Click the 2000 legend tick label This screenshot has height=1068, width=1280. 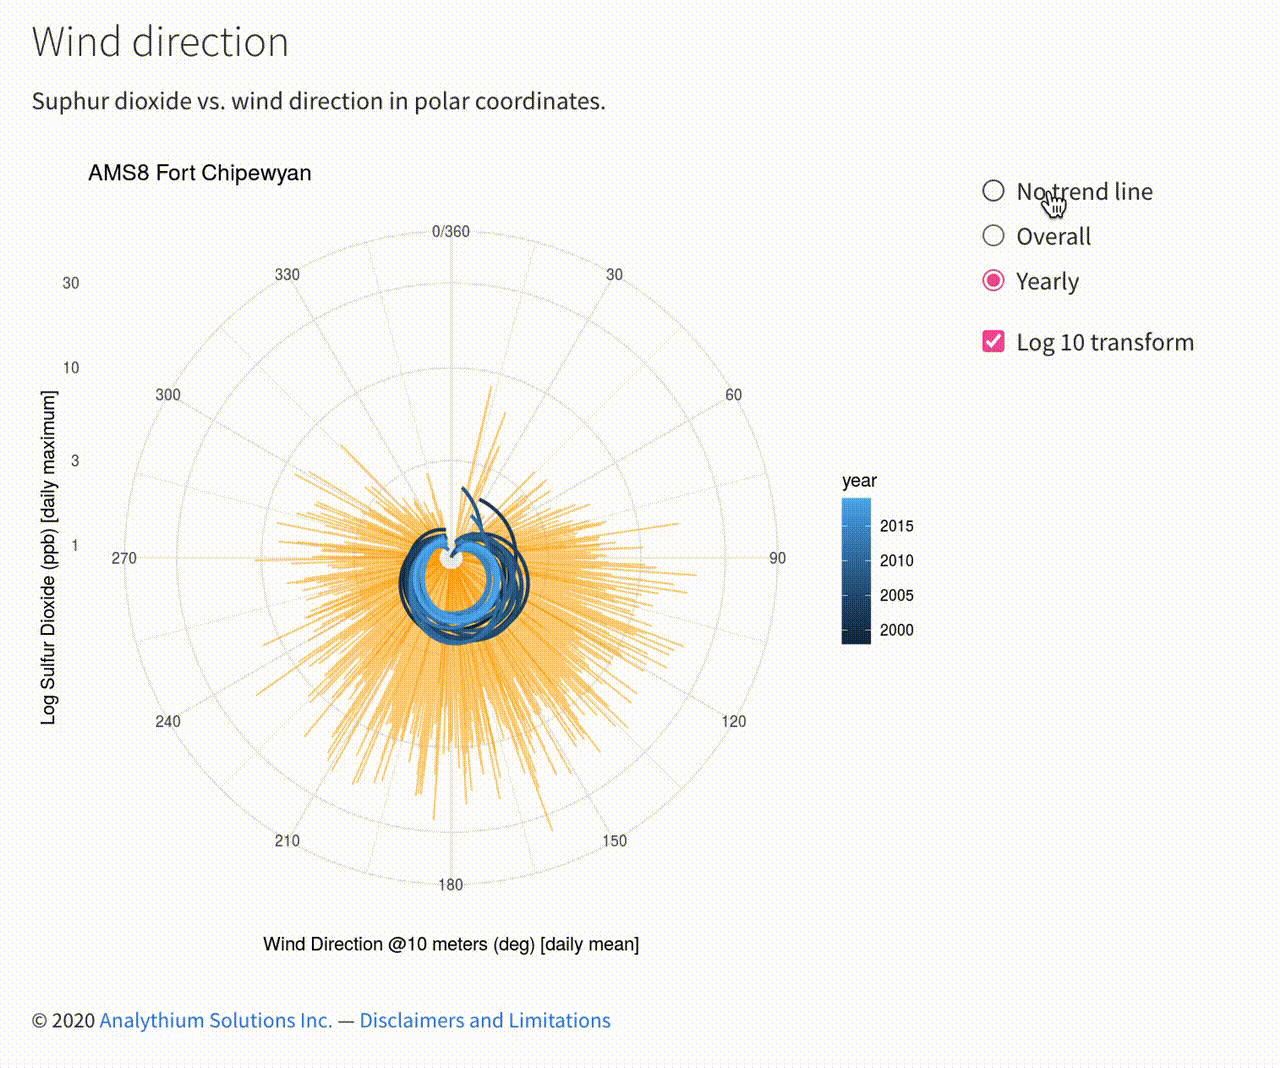(896, 630)
